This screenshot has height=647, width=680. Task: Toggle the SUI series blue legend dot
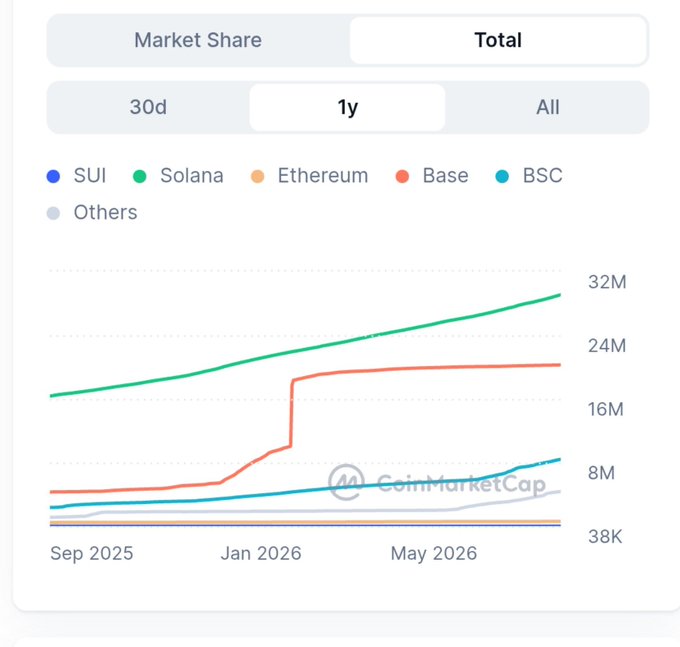pyautogui.click(x=53, y=176)
